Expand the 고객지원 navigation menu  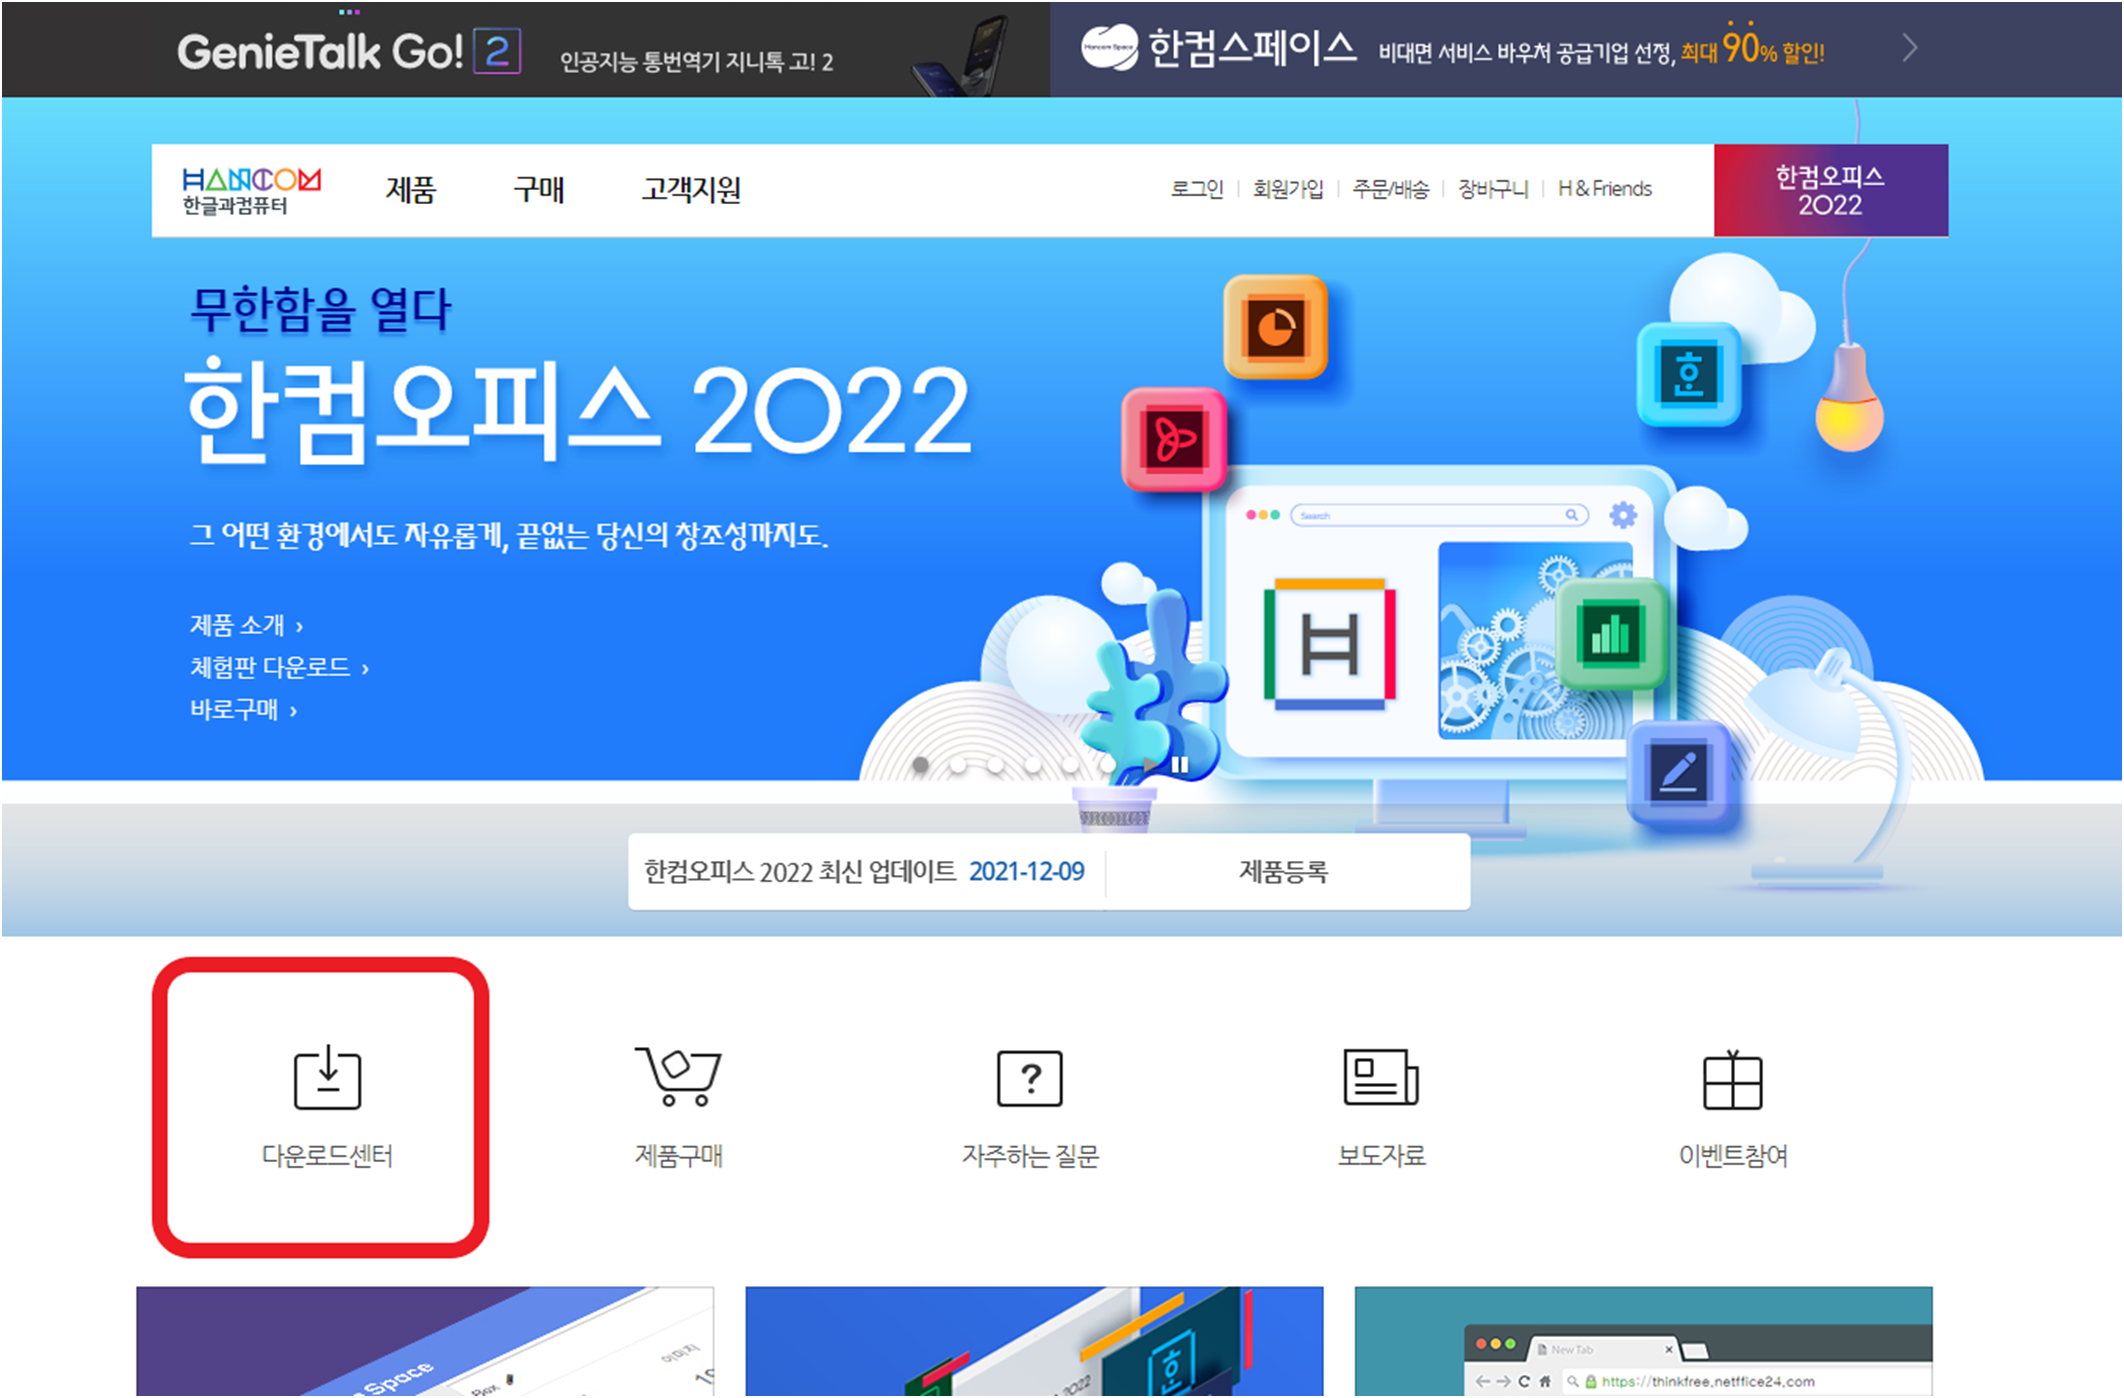tap(691, 190)
